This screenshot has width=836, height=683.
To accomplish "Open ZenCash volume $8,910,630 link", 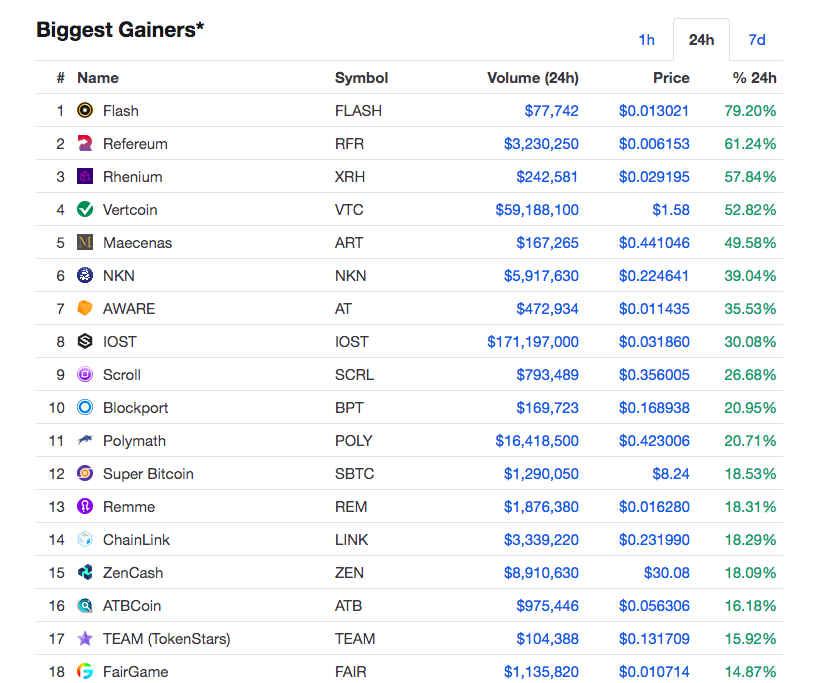I will (541, 573).
